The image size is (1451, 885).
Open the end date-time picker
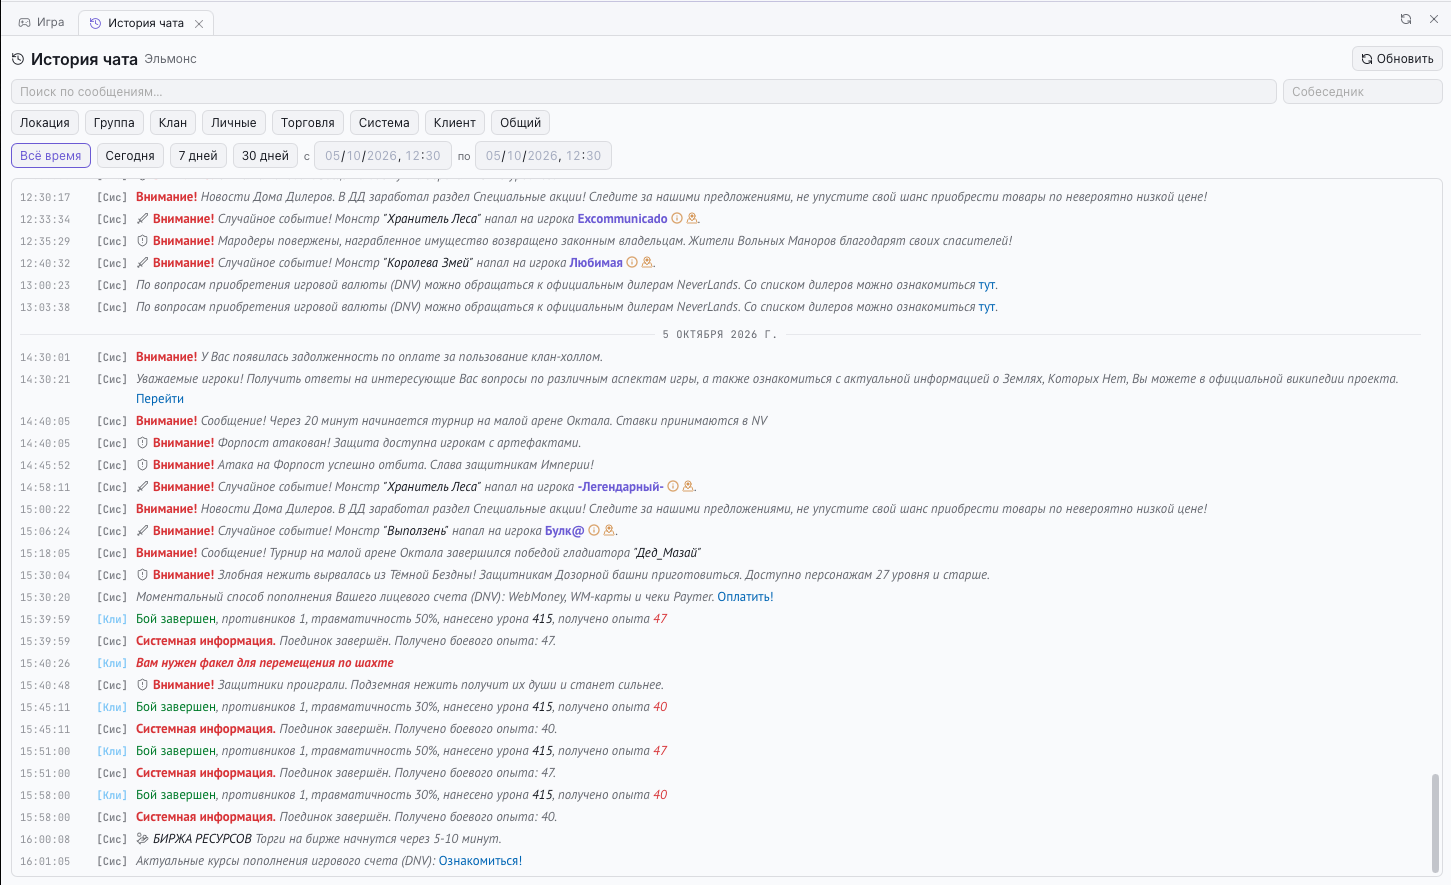(543, 156)
